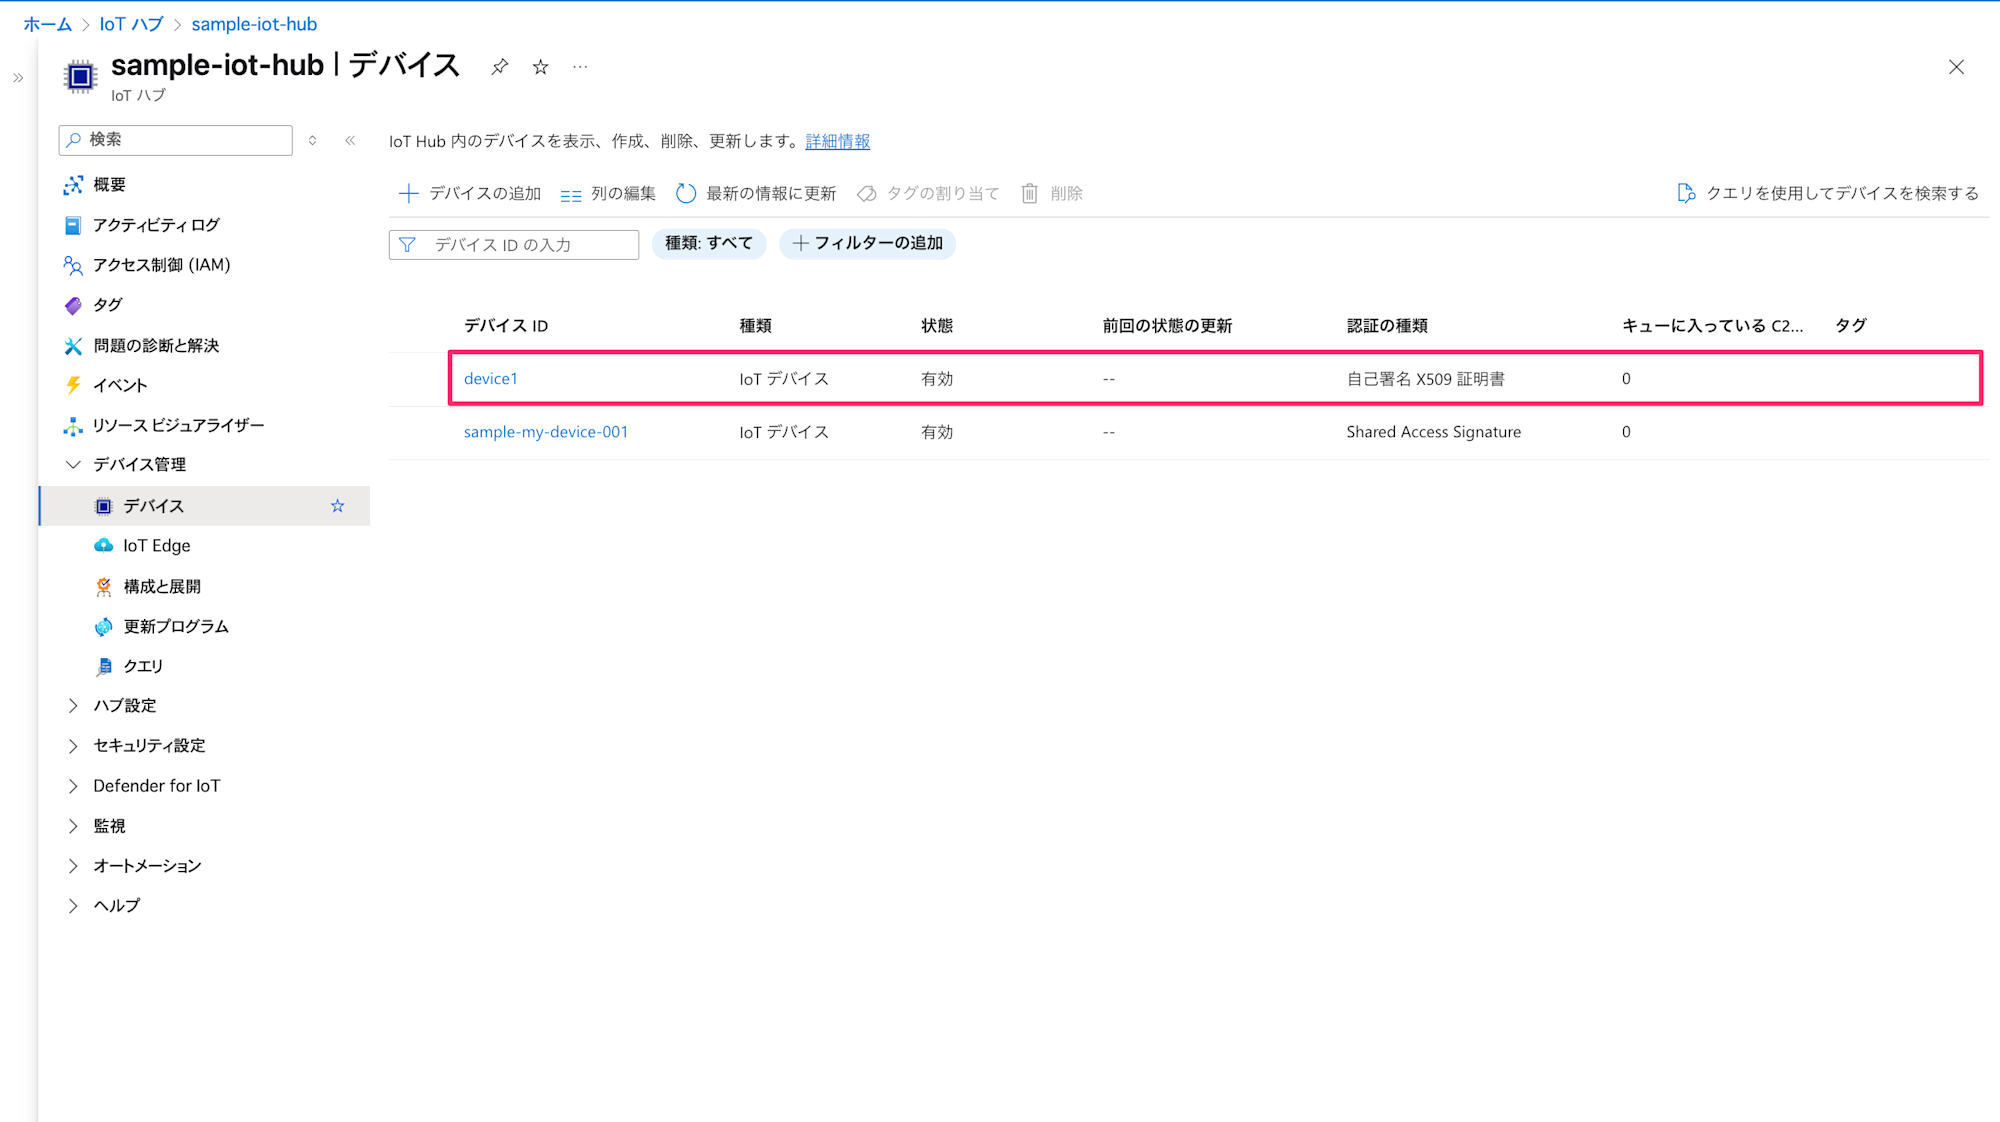Favorite this resource with the star icon
2000x1122 pixels.
click(540, 67)
